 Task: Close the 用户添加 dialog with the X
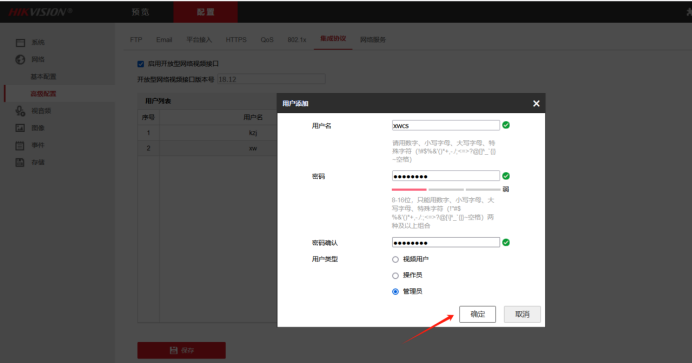(536, 103)
